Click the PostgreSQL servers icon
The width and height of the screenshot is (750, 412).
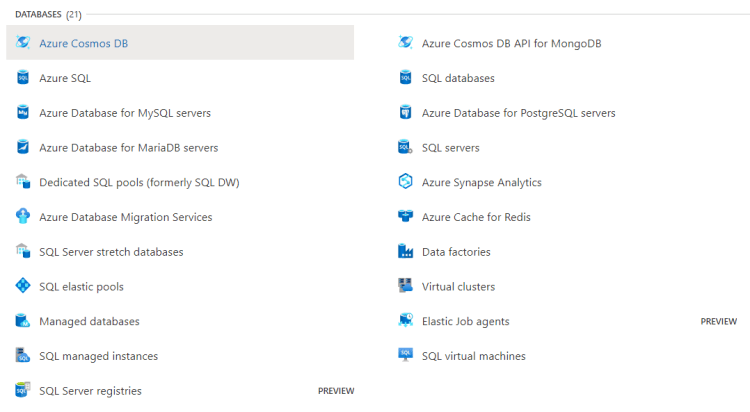406,112
